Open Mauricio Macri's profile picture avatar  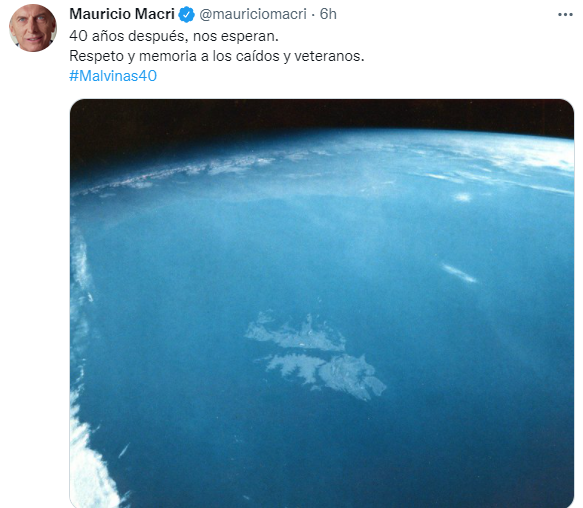[33, 28]
